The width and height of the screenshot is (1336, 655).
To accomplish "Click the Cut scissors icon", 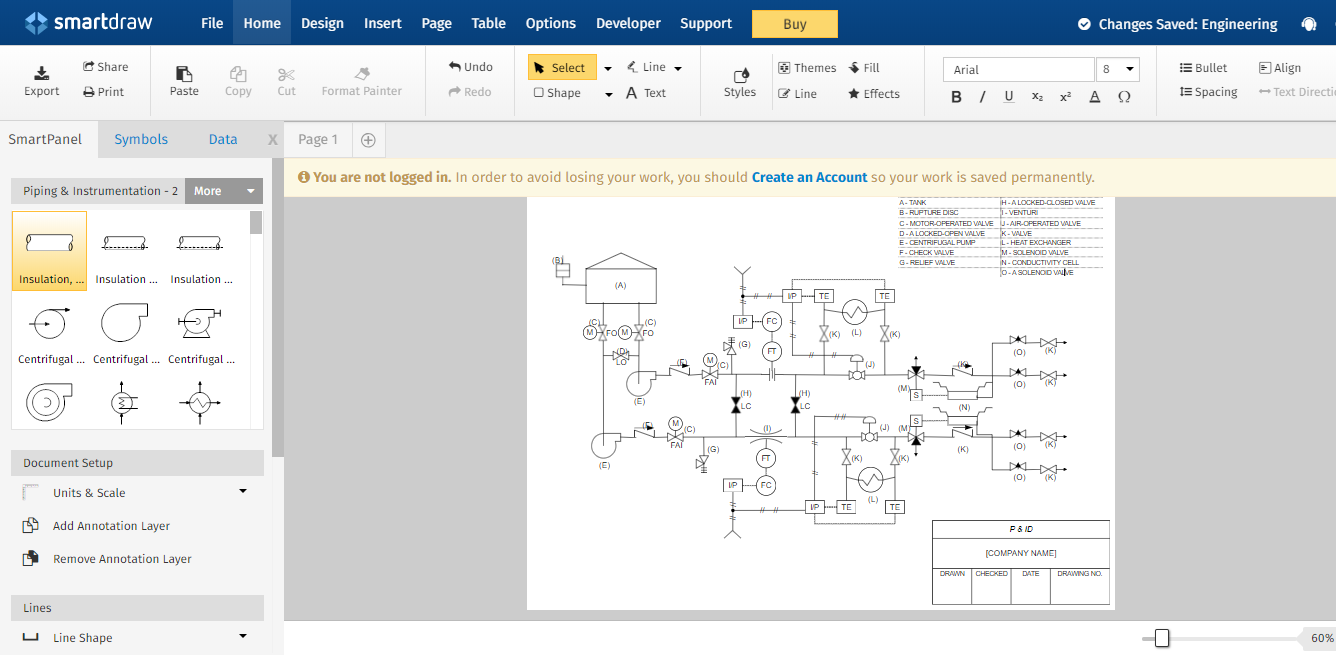I will pyautogui.click(x=287, y=74).
